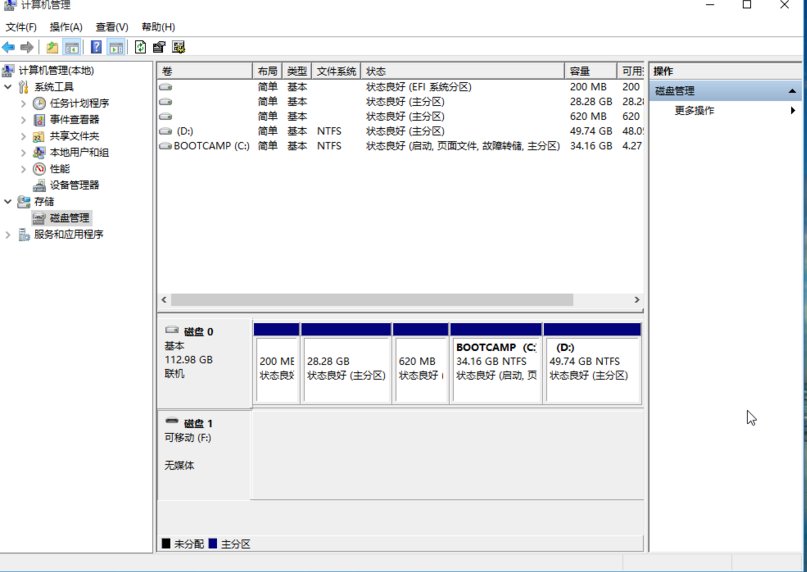This screenshot has width=807, height=572.
Task: Expand the 共享文件夹 node
Action: [23, 136]
